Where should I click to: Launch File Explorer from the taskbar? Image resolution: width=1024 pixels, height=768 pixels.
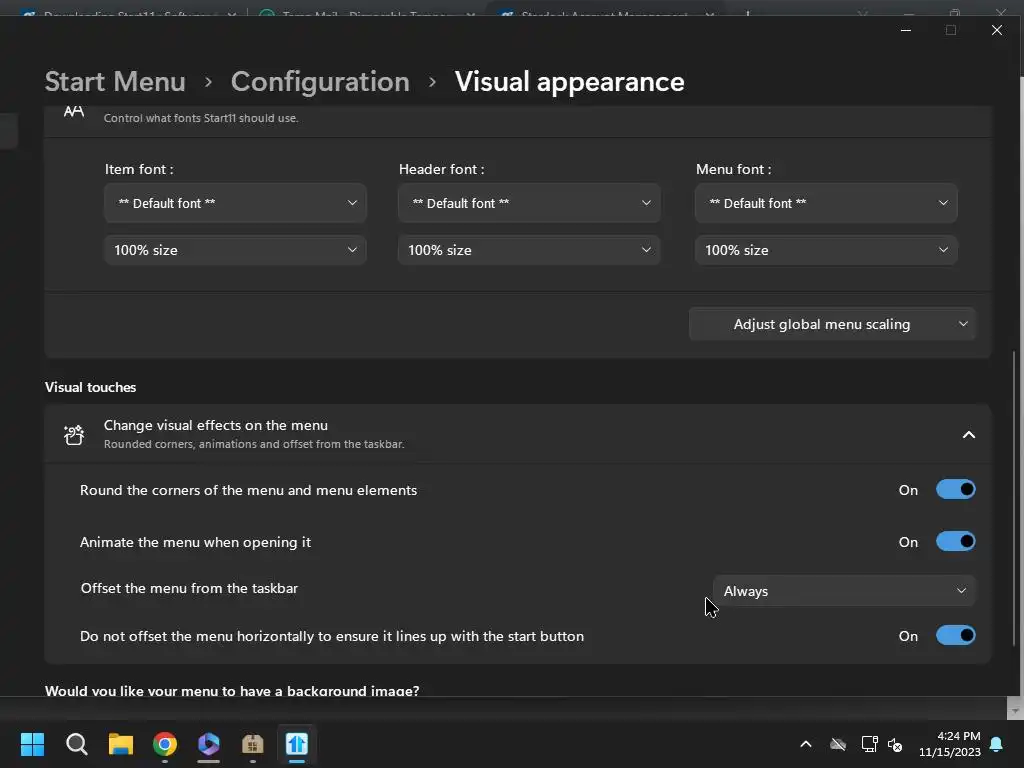[121, 744]
